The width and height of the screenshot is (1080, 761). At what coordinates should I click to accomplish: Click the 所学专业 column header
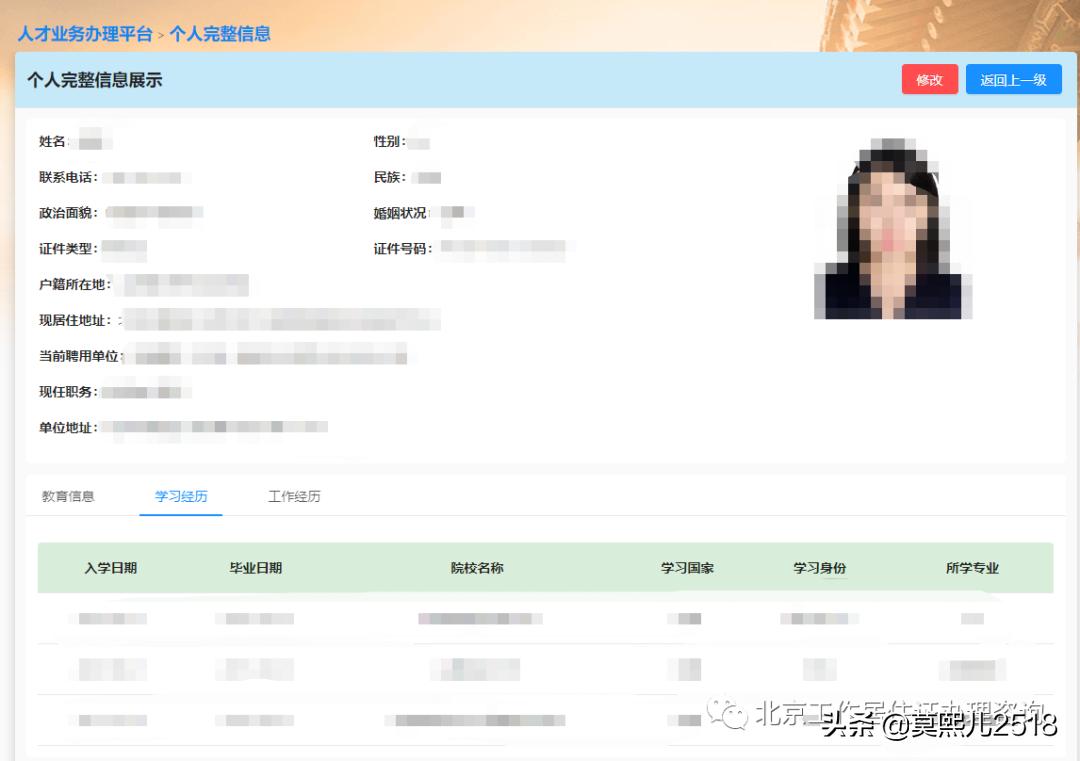(x=971, y=568)
